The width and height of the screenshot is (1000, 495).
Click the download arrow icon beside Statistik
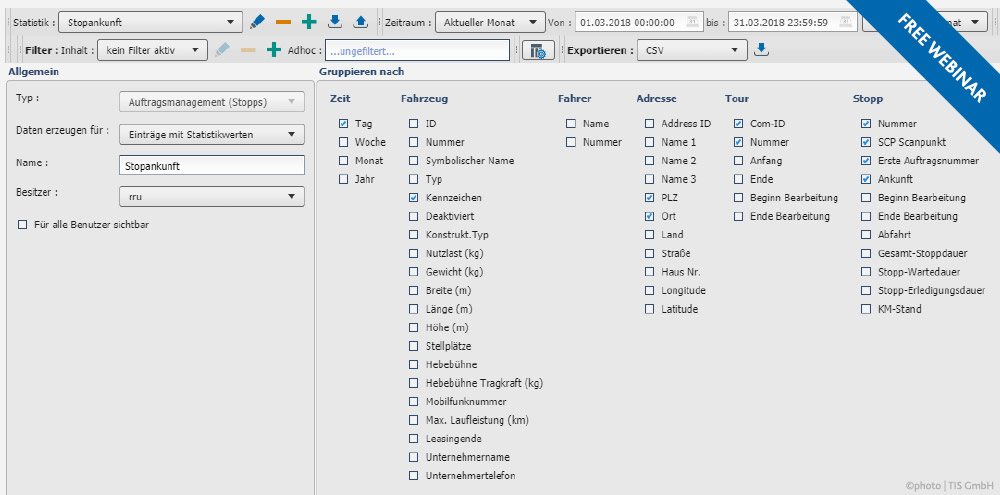(335, 21)
